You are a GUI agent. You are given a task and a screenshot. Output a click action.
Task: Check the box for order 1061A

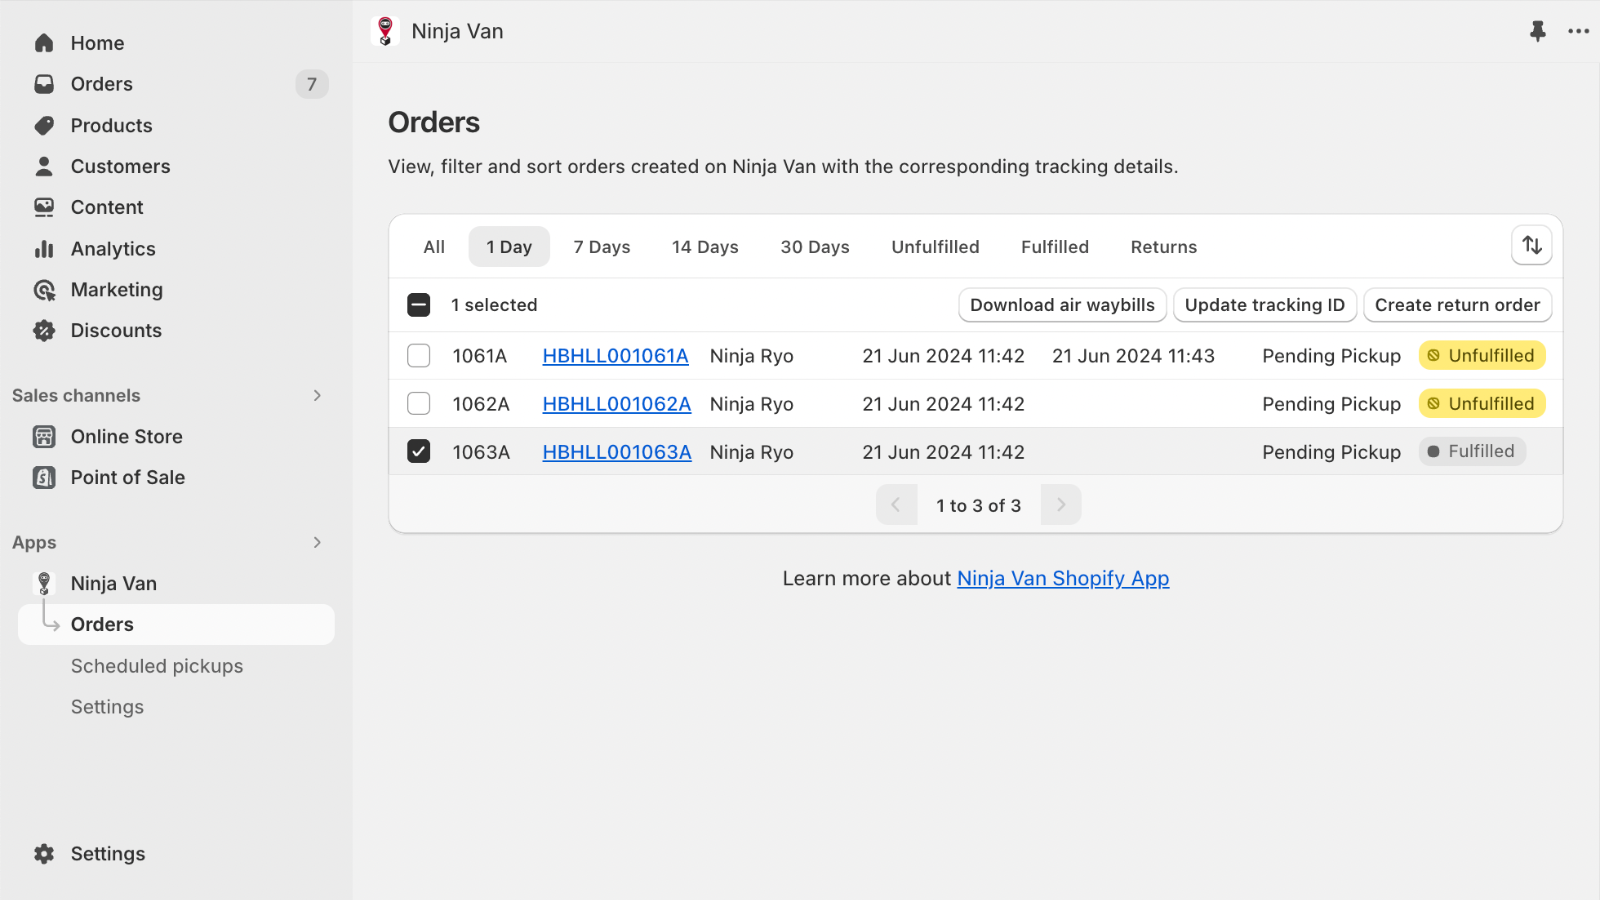tap(419, 356)
